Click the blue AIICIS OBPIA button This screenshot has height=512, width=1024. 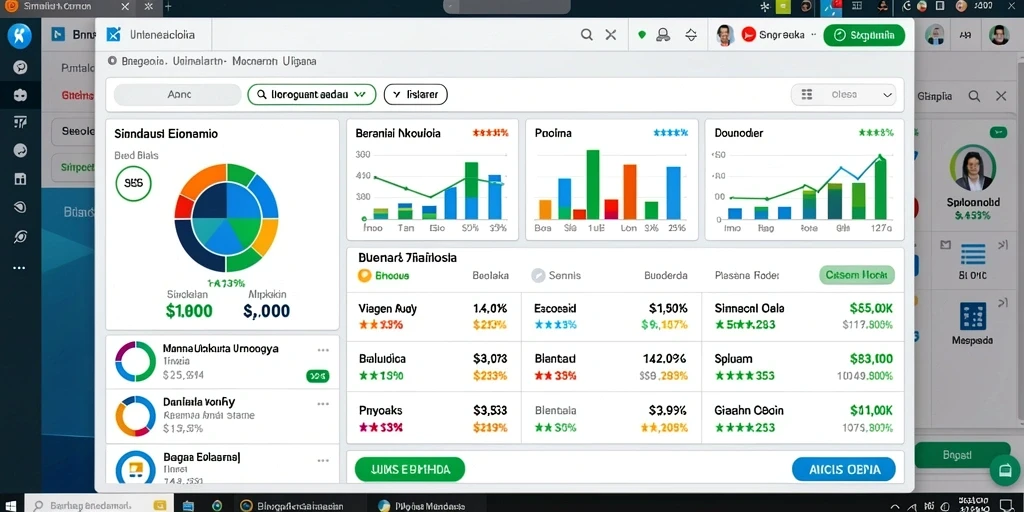tap(844, 470)
